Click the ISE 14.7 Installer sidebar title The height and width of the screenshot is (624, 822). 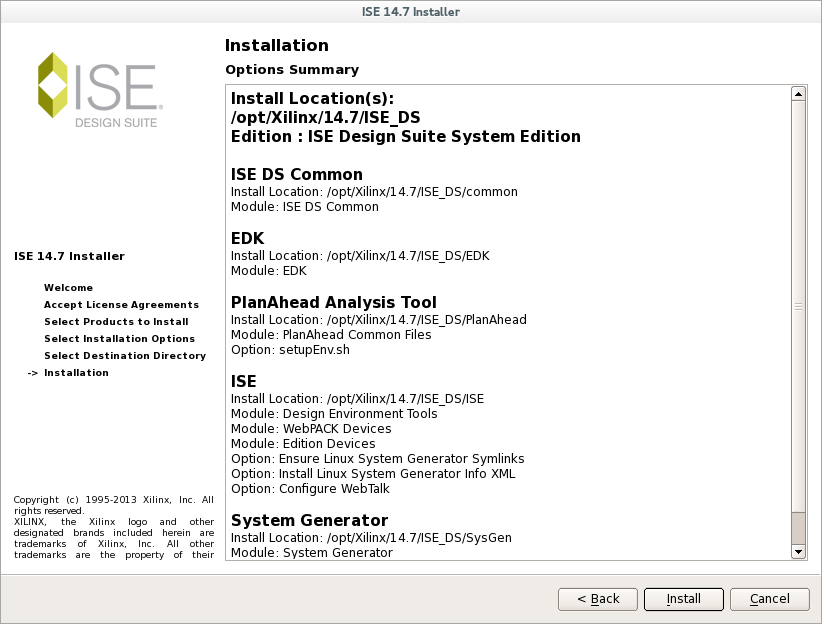pyautogui.click(x=69, y=256)
